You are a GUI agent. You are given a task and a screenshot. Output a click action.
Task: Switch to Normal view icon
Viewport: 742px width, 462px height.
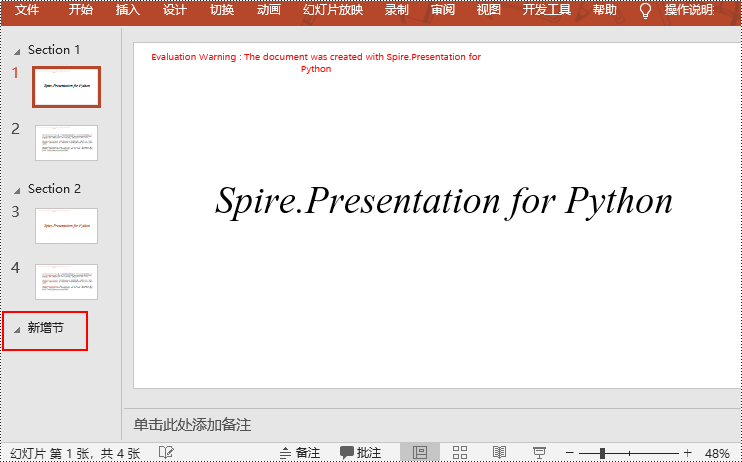point(420,453)
